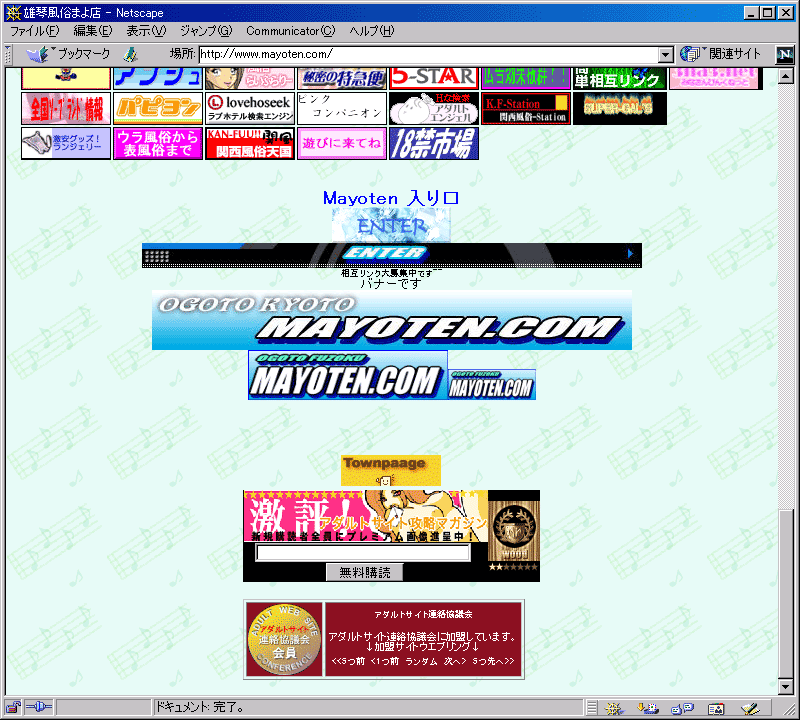Open the ブックマーク (Bookmarks) button
Image resolution: width=800 pixels, height=720 pixels.
pyautogui.click(x=68, y=54)
